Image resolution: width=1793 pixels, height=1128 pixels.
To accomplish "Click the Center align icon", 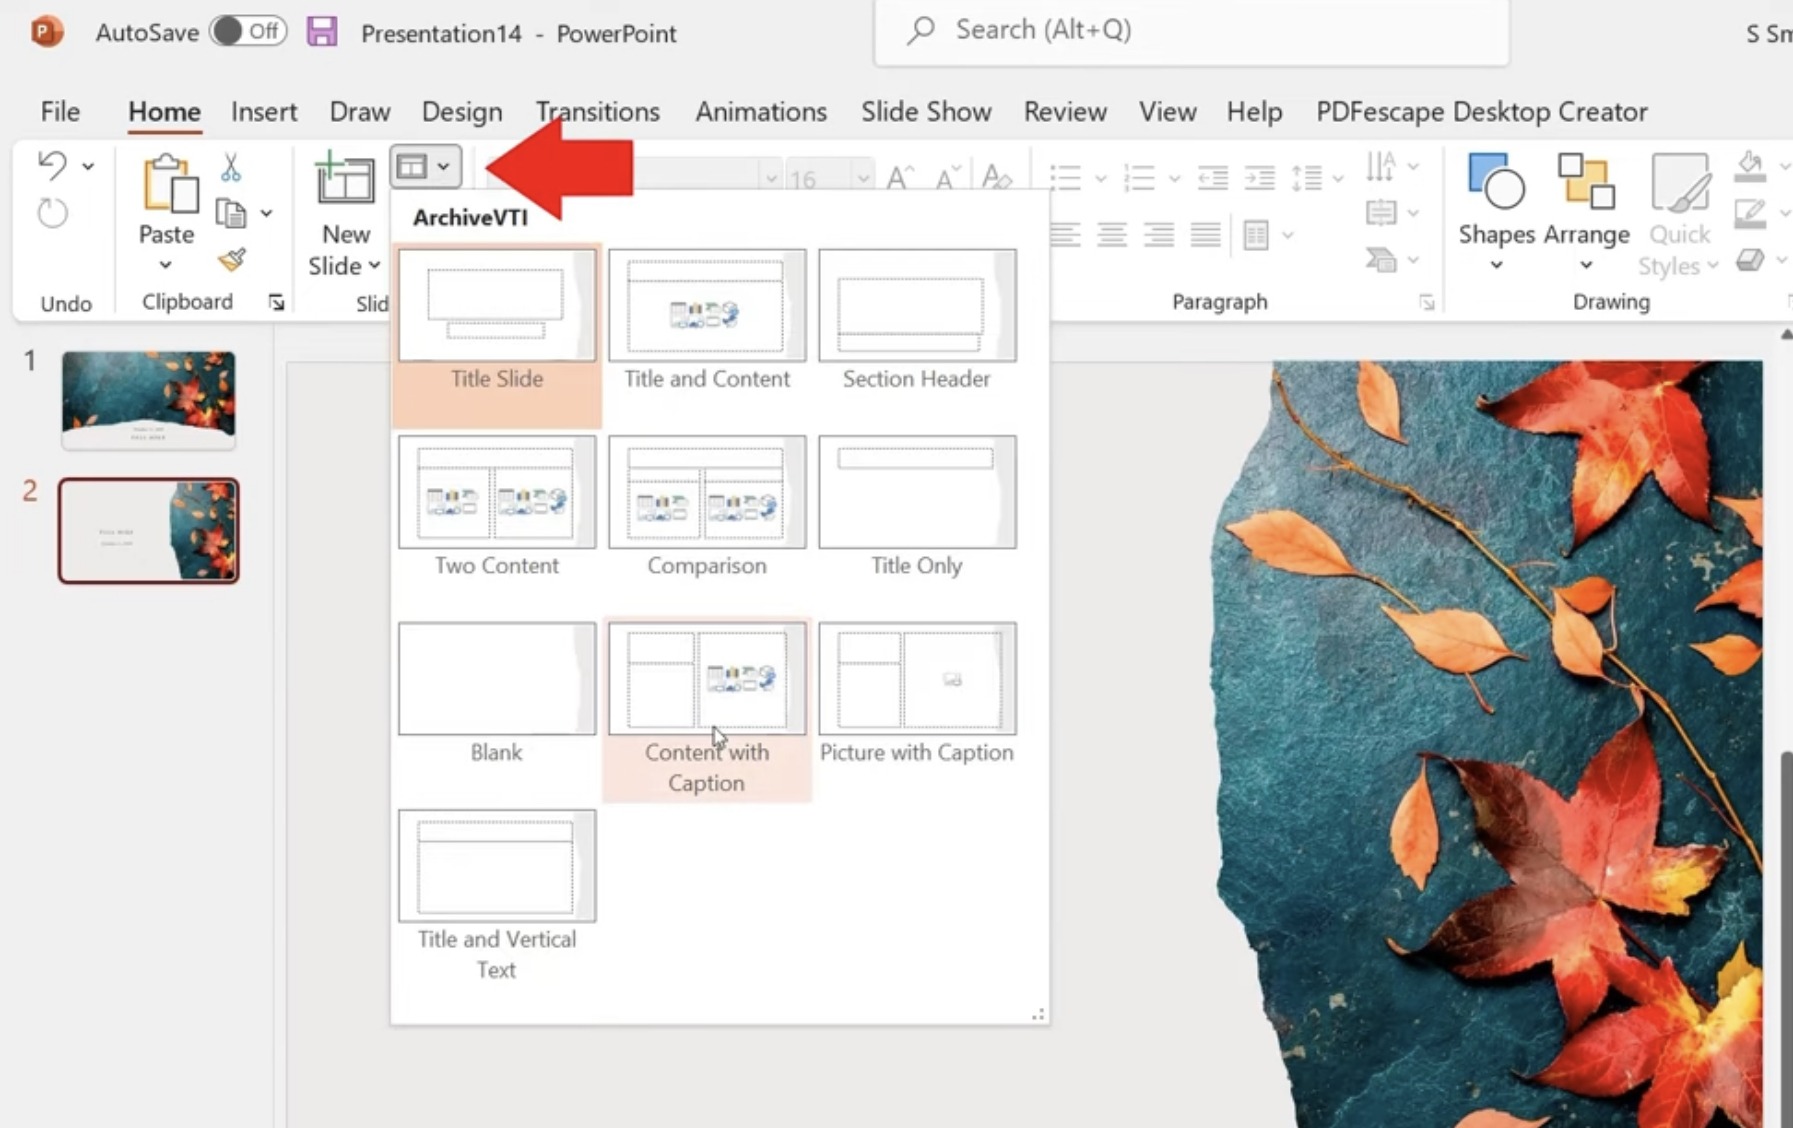I will coord(1112,235).
